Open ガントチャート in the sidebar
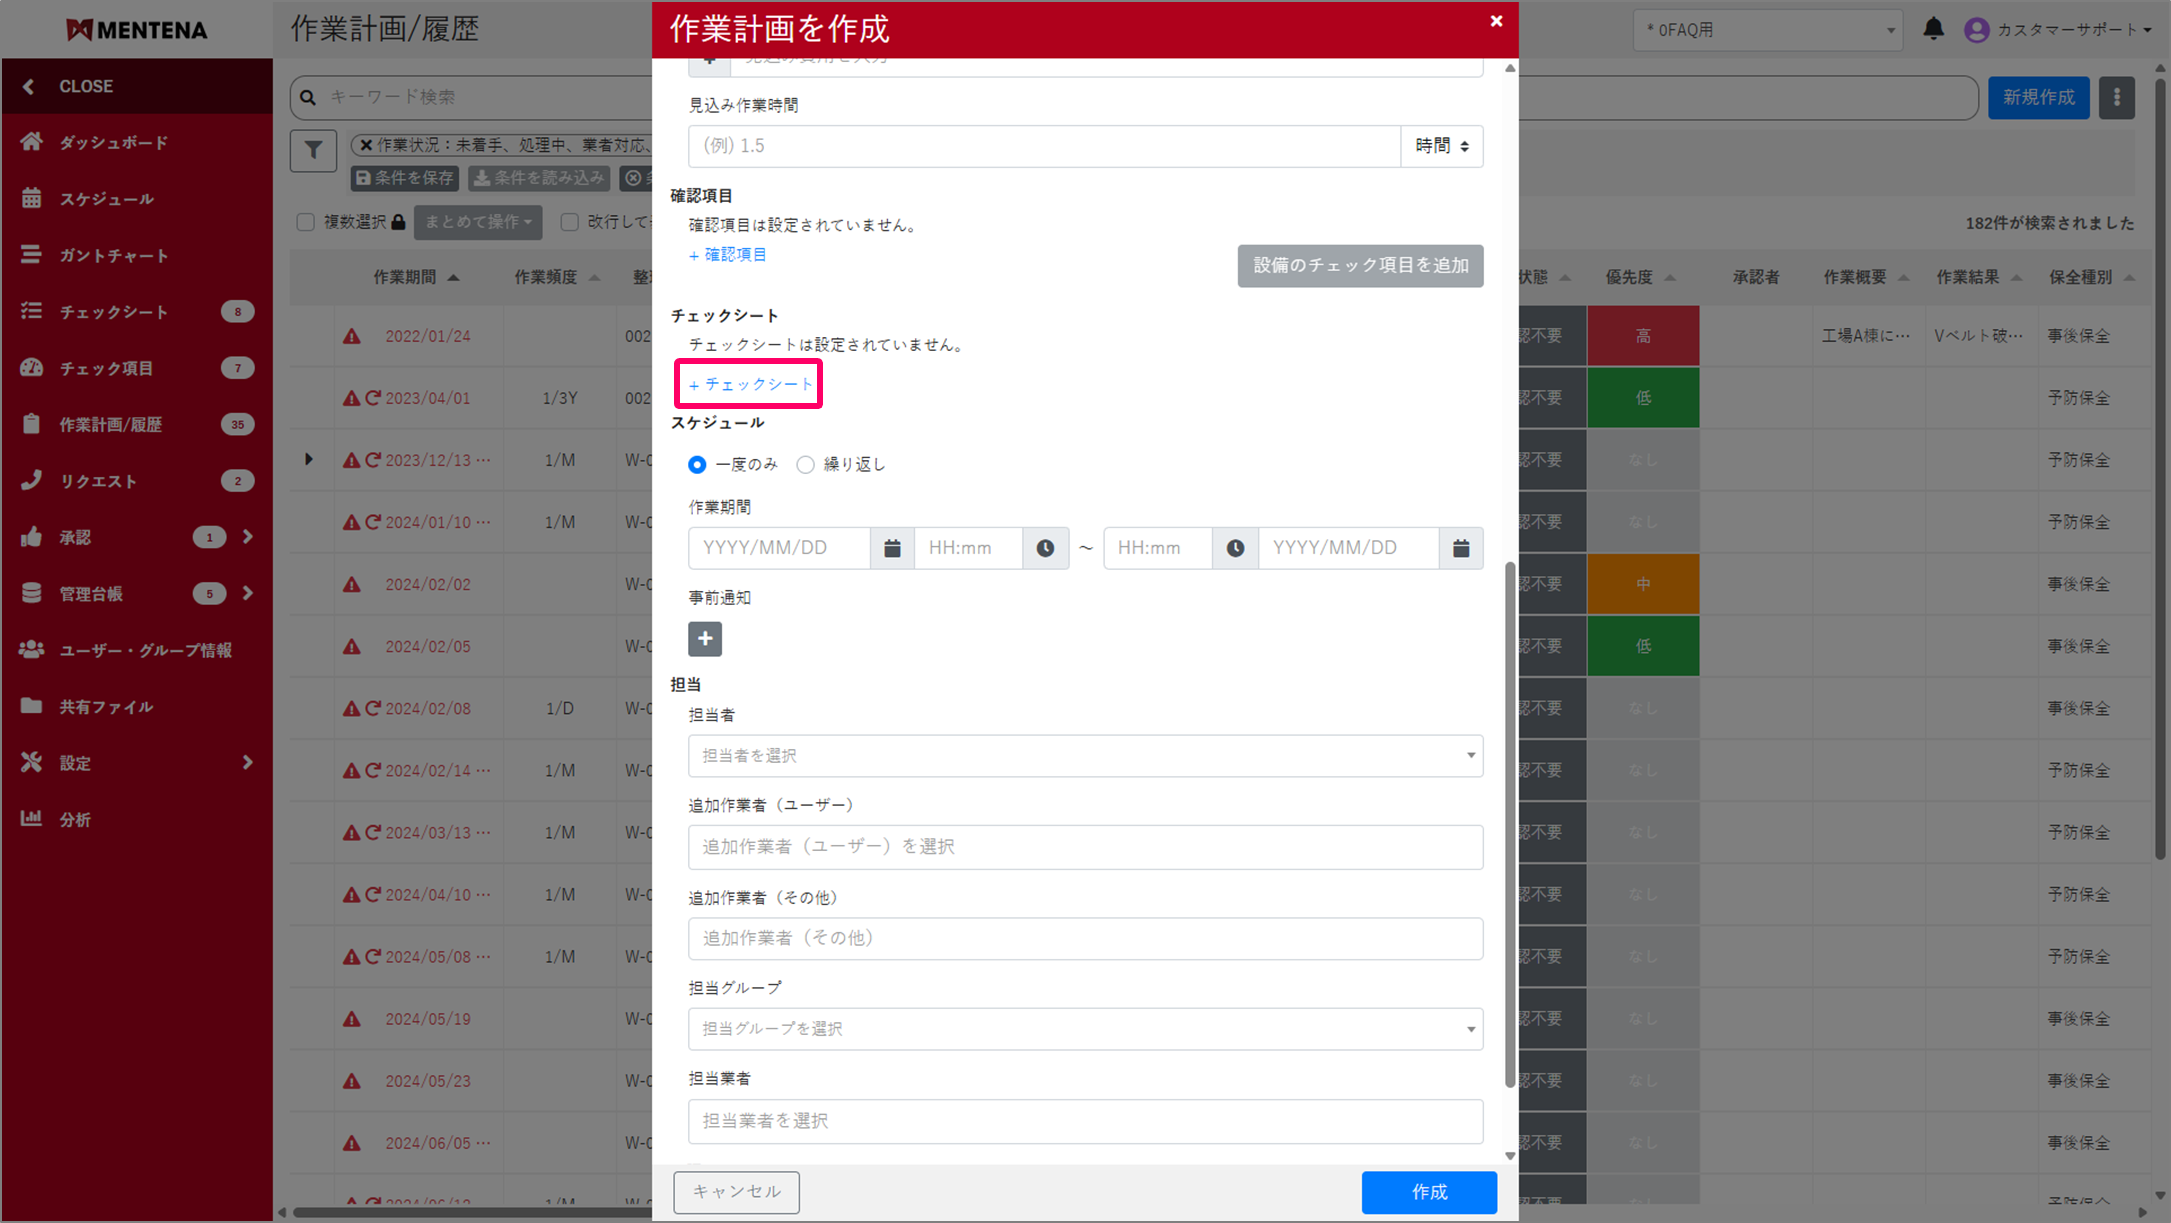The image size is (2171, 1223). click(113, 256)
